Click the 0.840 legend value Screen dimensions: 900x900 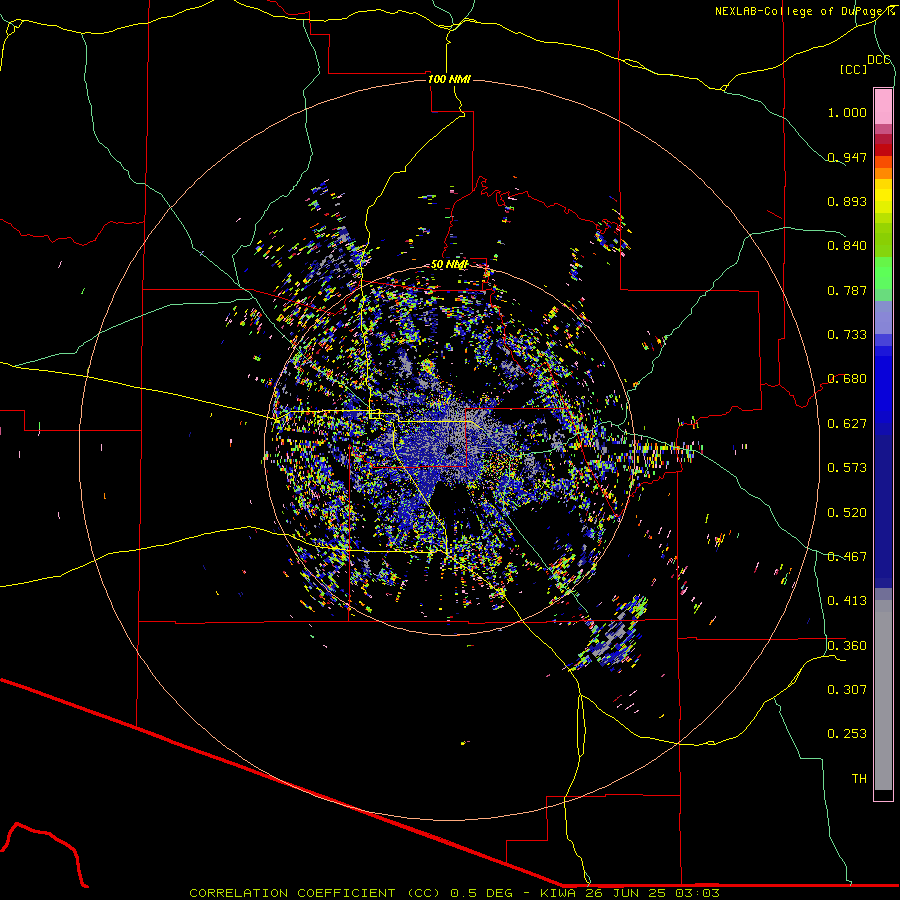click(x=847, y=246)
